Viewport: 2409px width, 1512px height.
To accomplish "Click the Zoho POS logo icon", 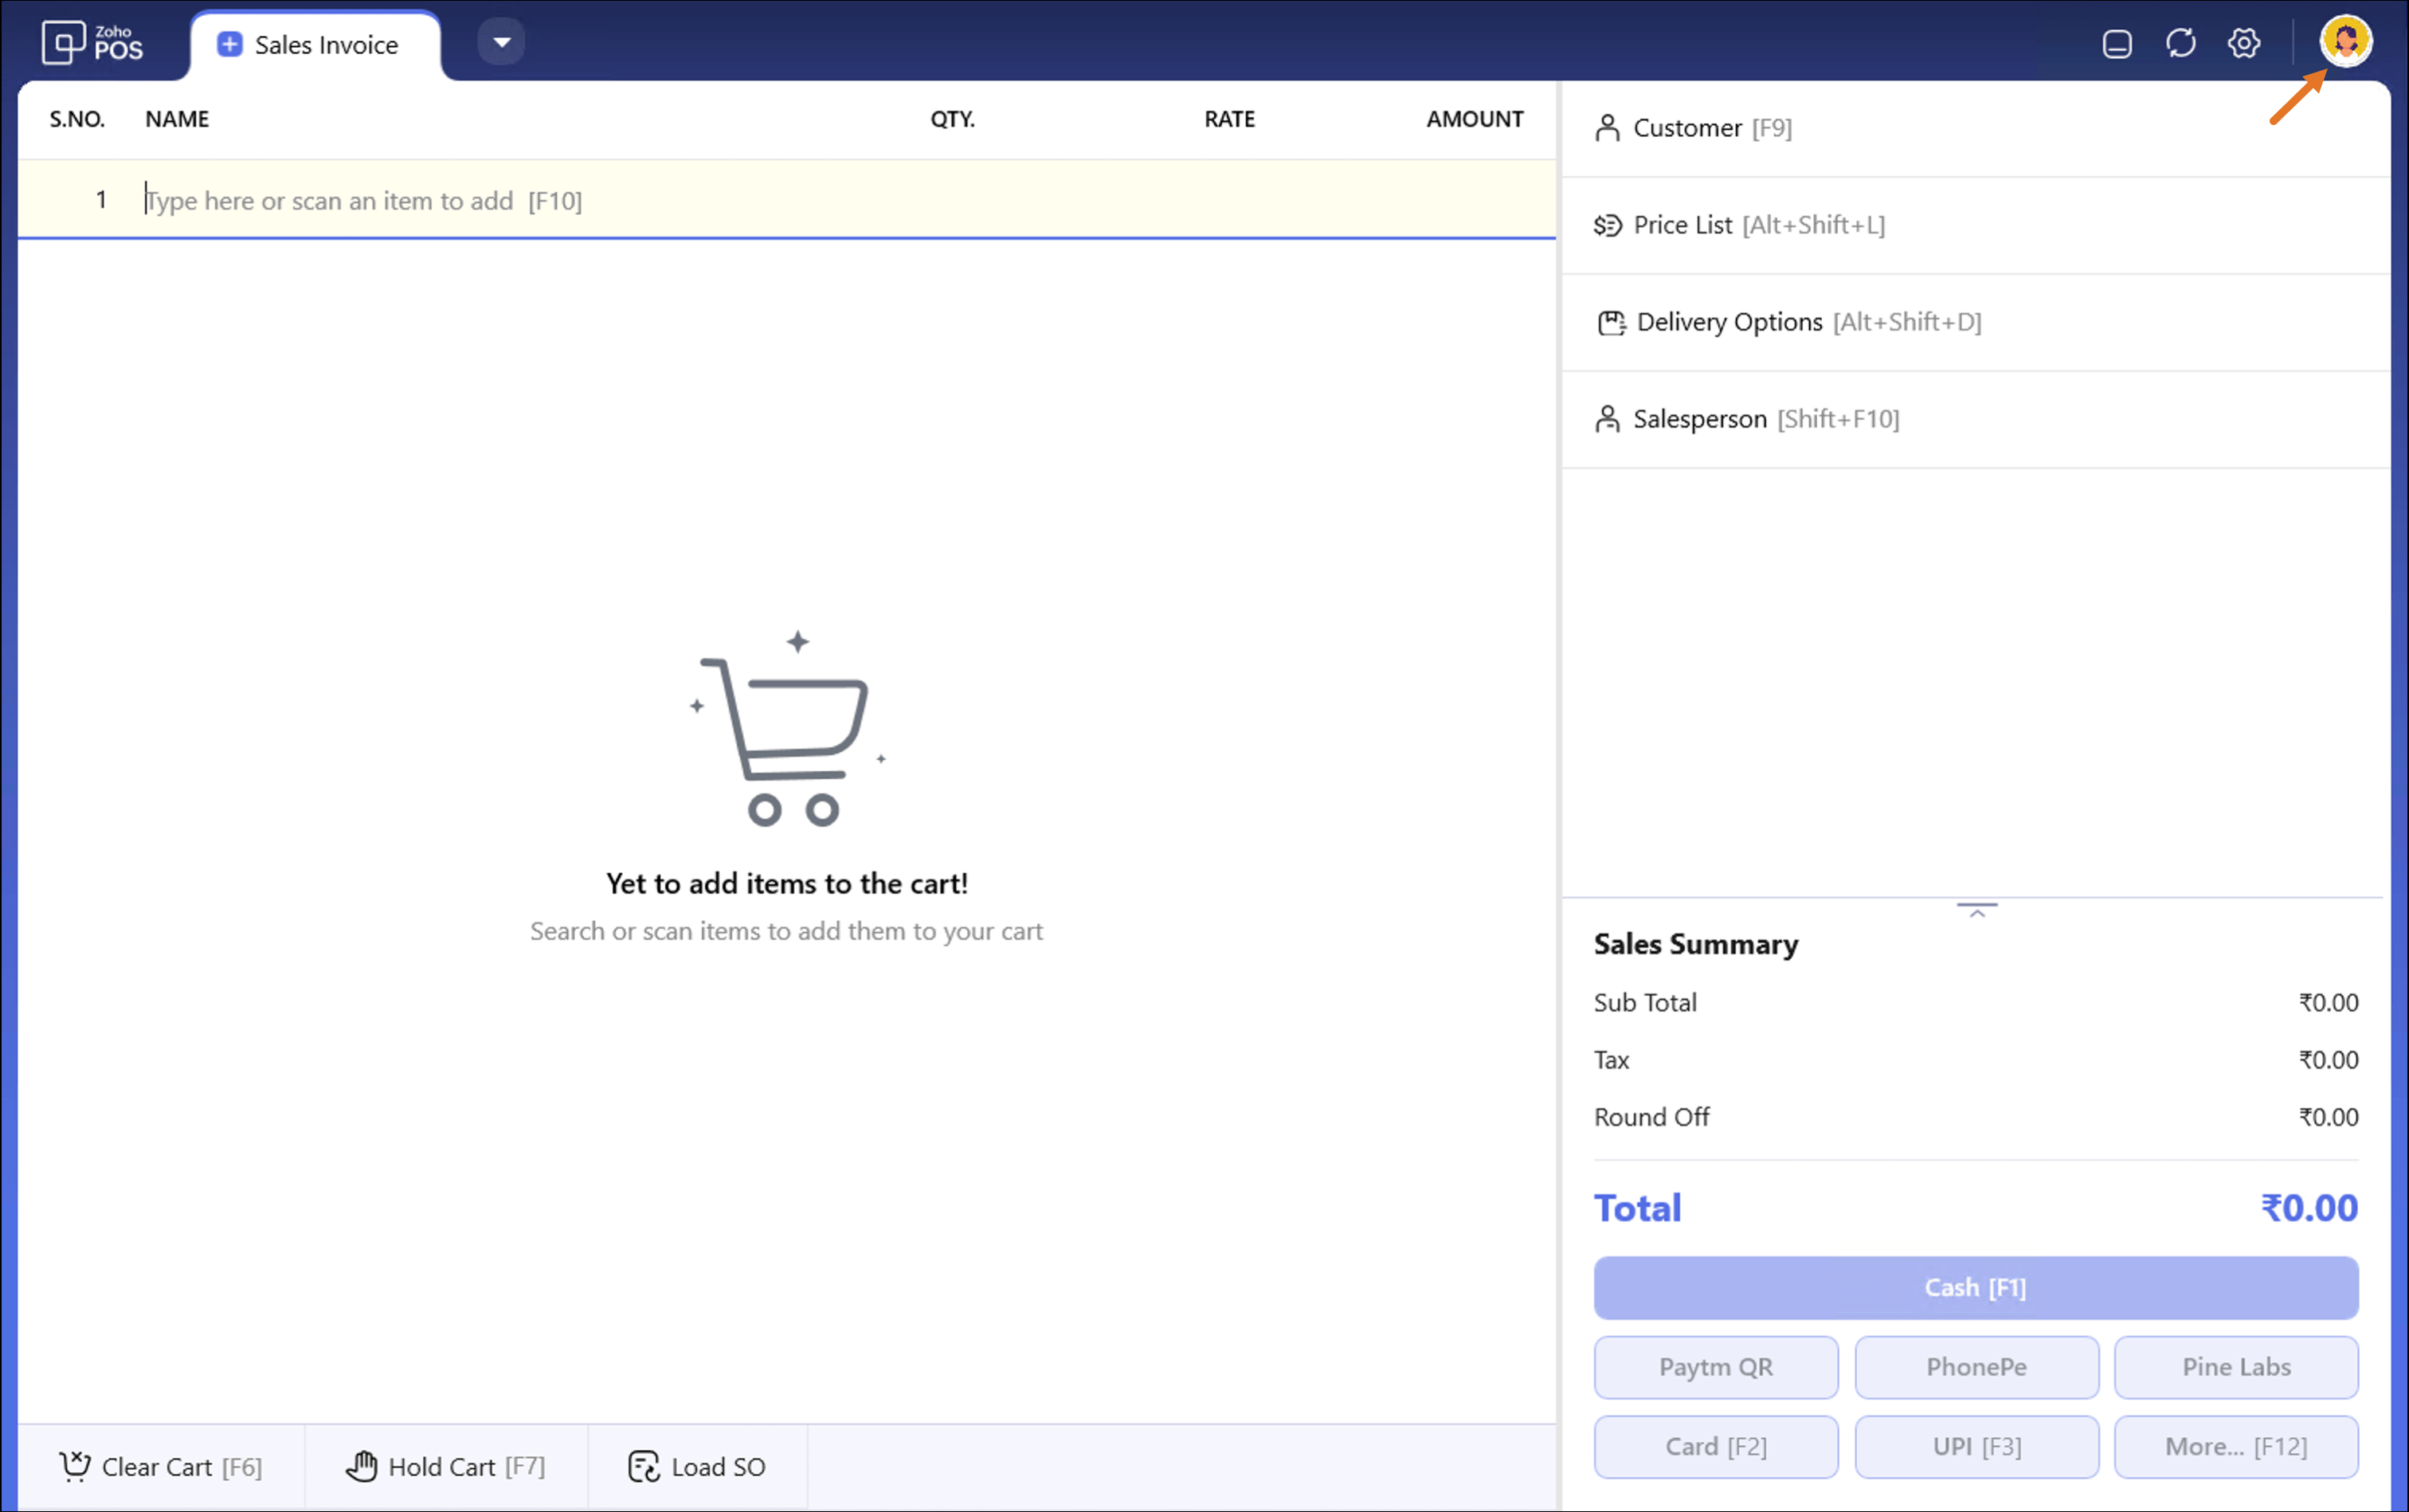I will [x=64, y=42].
